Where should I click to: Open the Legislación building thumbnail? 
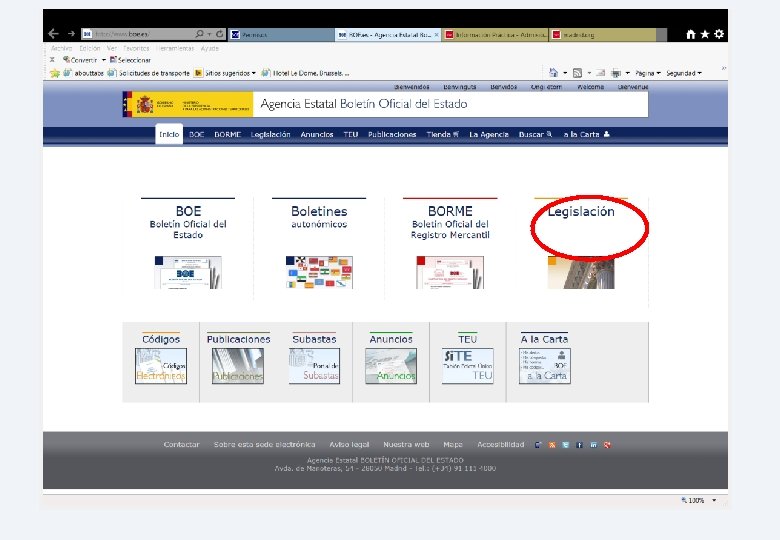click(581, 272)
